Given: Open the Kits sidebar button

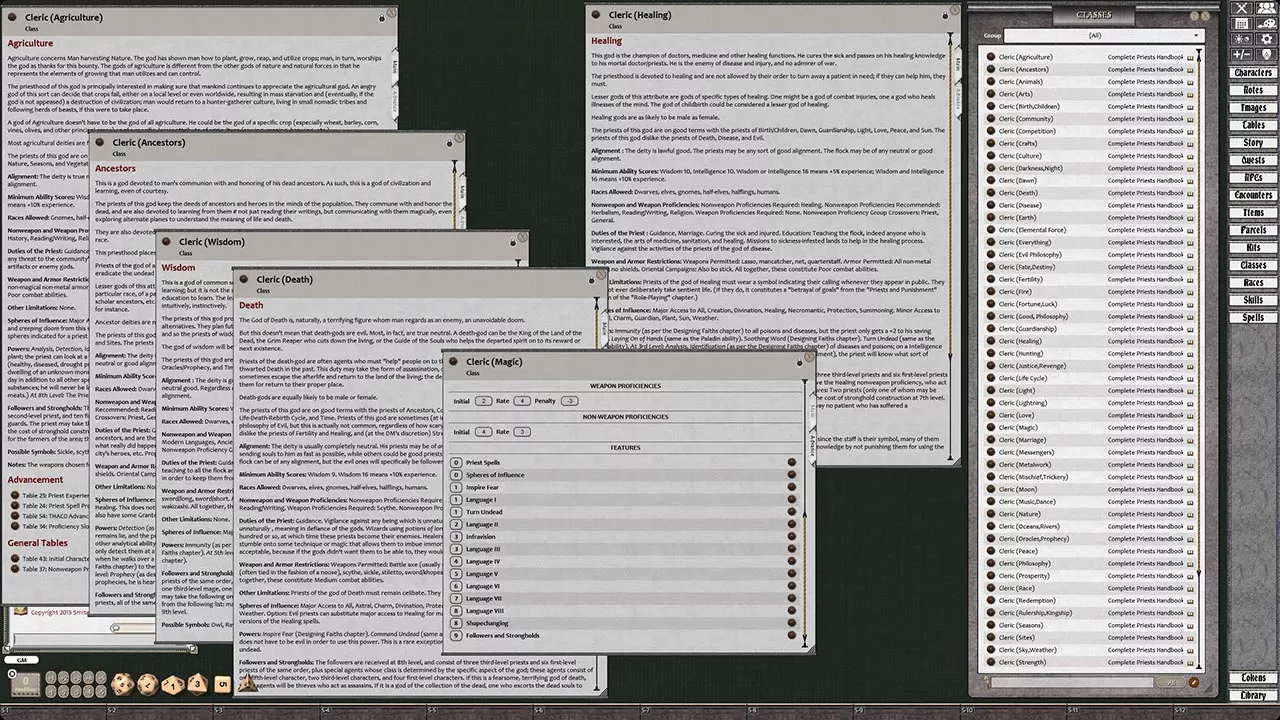Looking at the screenshot, I should coord(1253,248).
